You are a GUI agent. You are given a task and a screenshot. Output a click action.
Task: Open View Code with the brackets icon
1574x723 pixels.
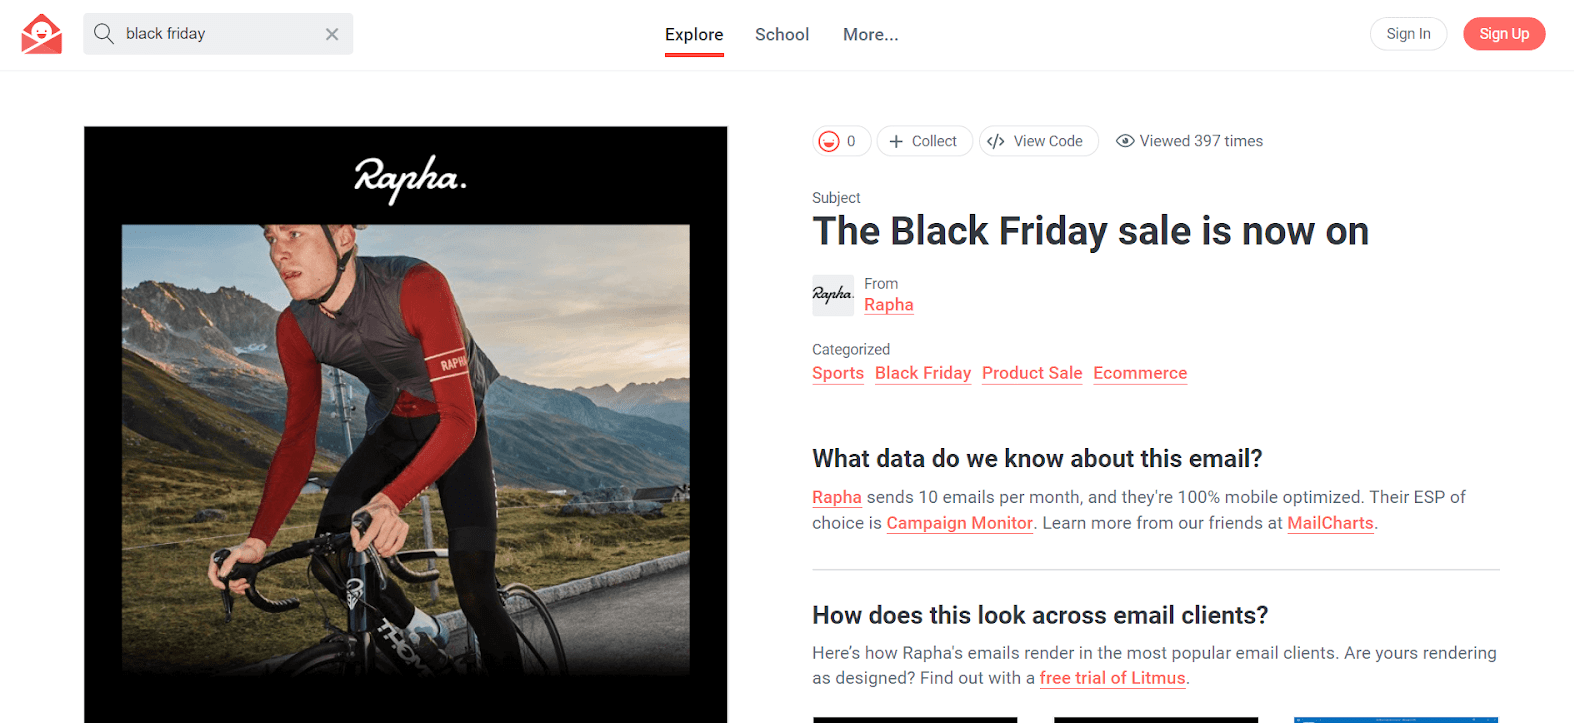coord(1038,141)
